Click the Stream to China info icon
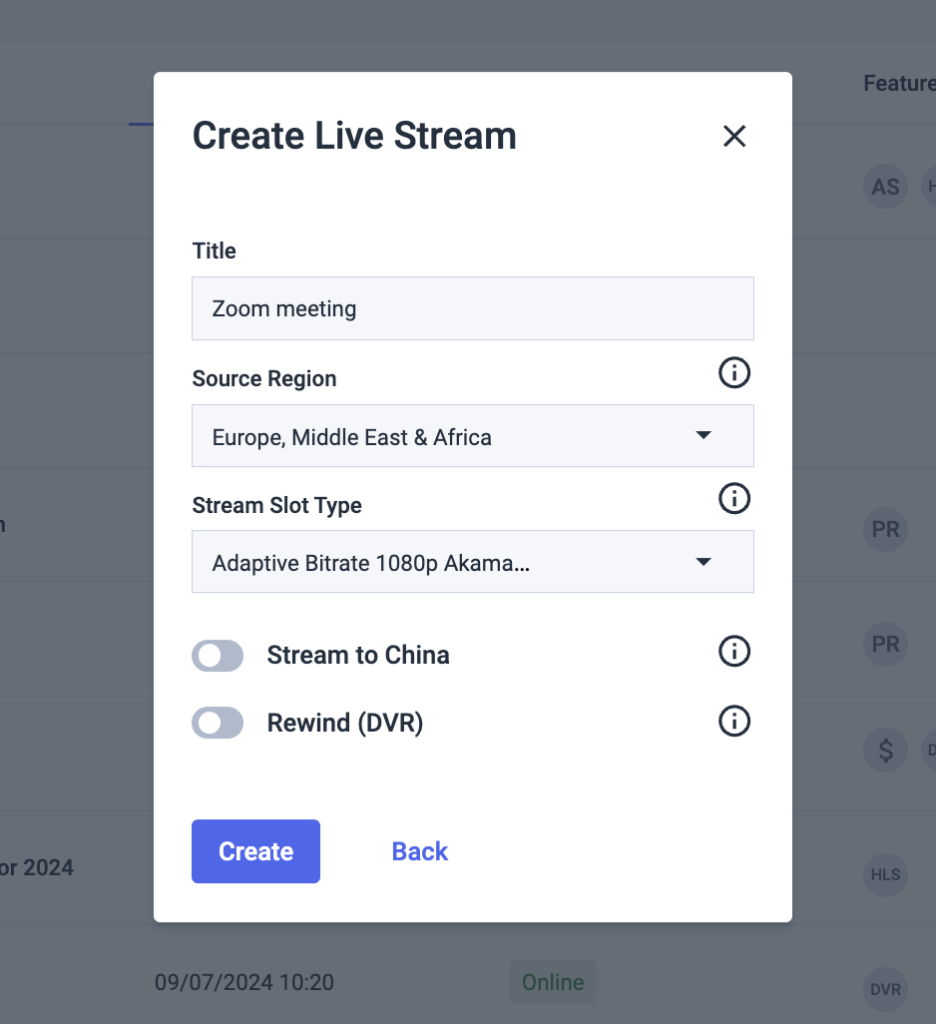Image resolution: width=936 pixels, height=1024 pixels. click(x=734, y=651)
